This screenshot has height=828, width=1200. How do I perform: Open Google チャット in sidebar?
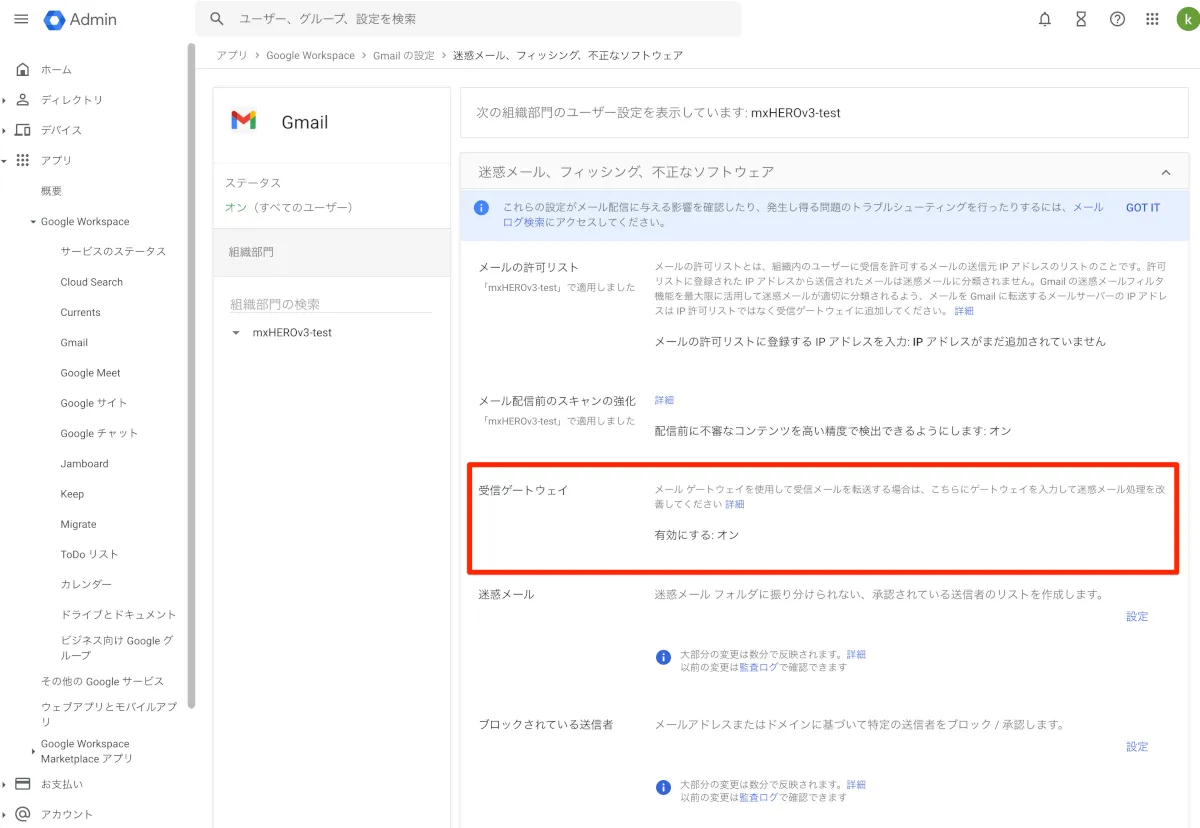click(99, 433)
